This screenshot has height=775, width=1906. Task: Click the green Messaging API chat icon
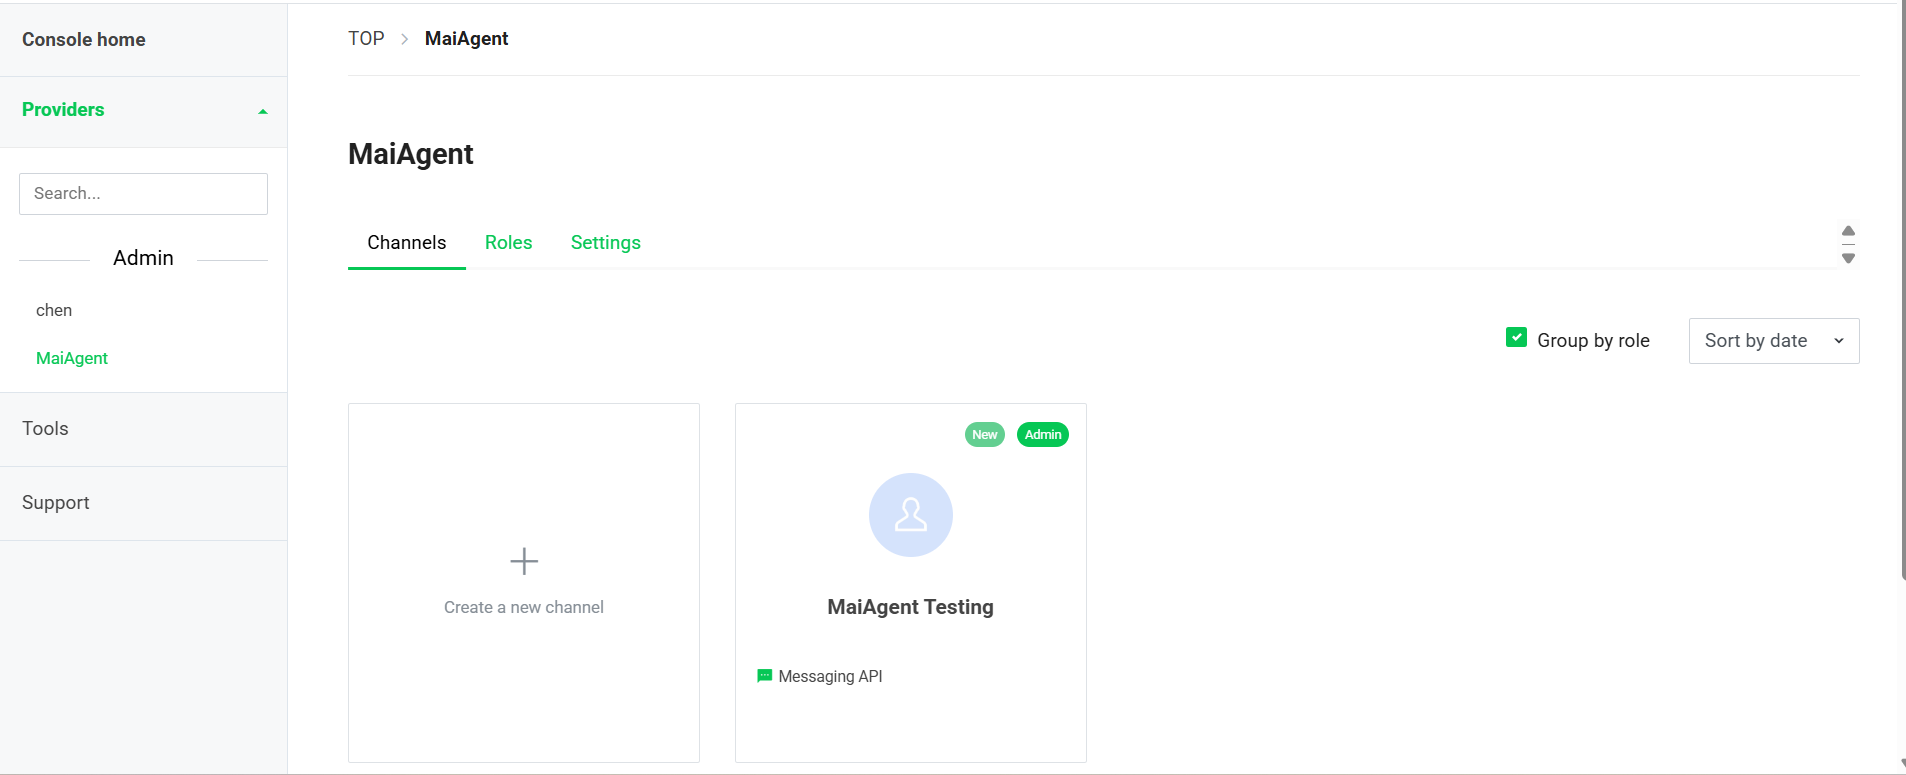point(765,676)
